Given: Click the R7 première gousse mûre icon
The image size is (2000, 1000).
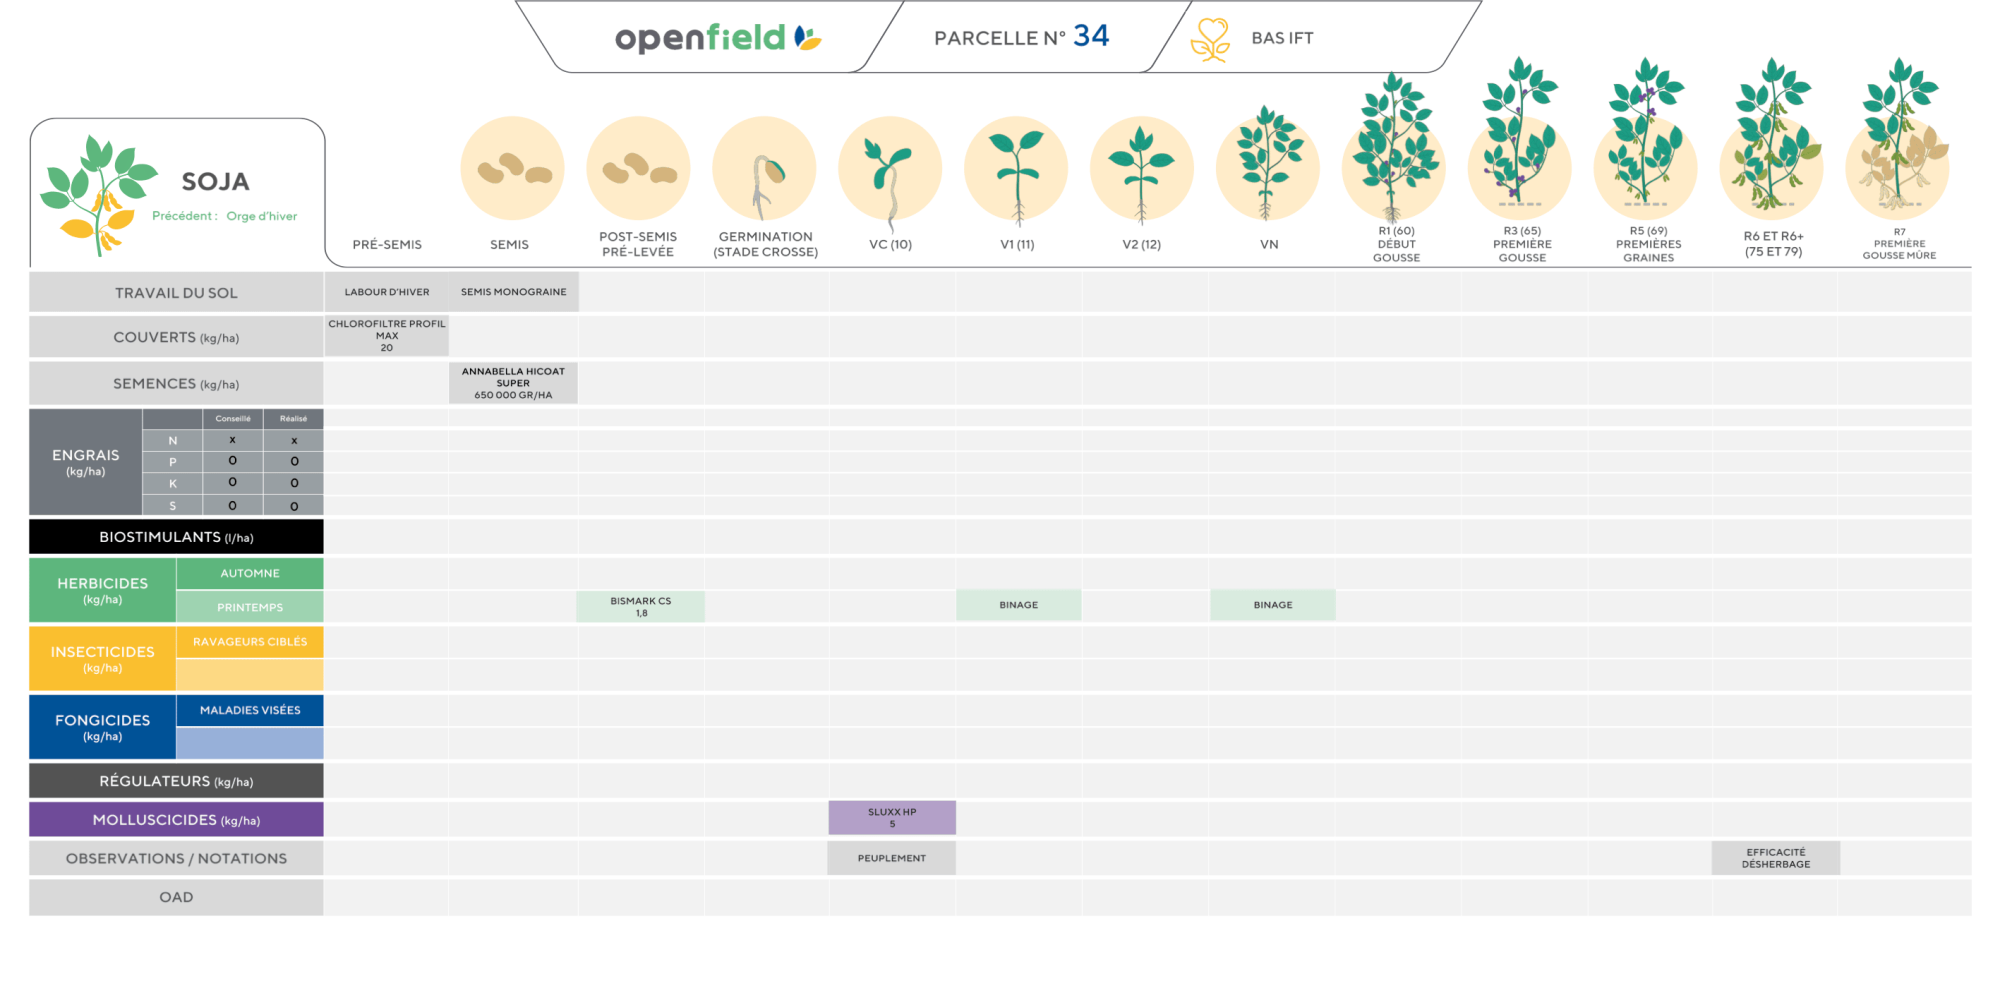Looking at the screenshot, I should coord(1898,140).
